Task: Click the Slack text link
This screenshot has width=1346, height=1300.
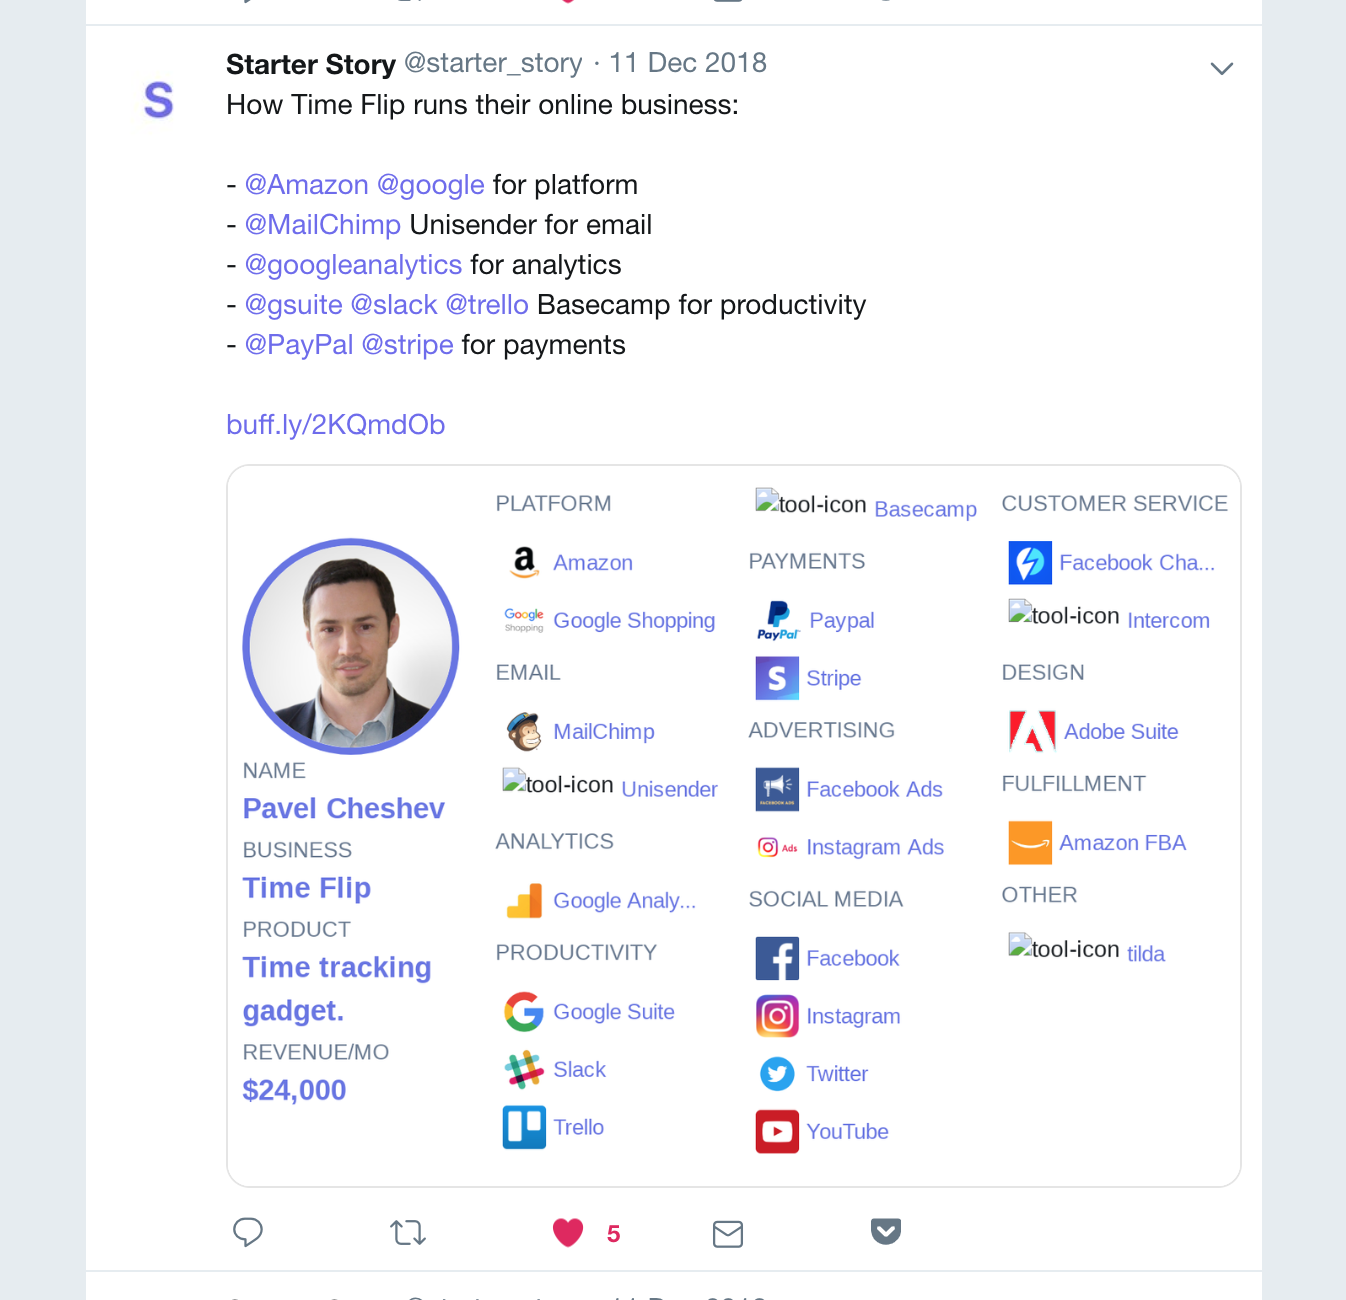Action: click(x=579, y=1070)
